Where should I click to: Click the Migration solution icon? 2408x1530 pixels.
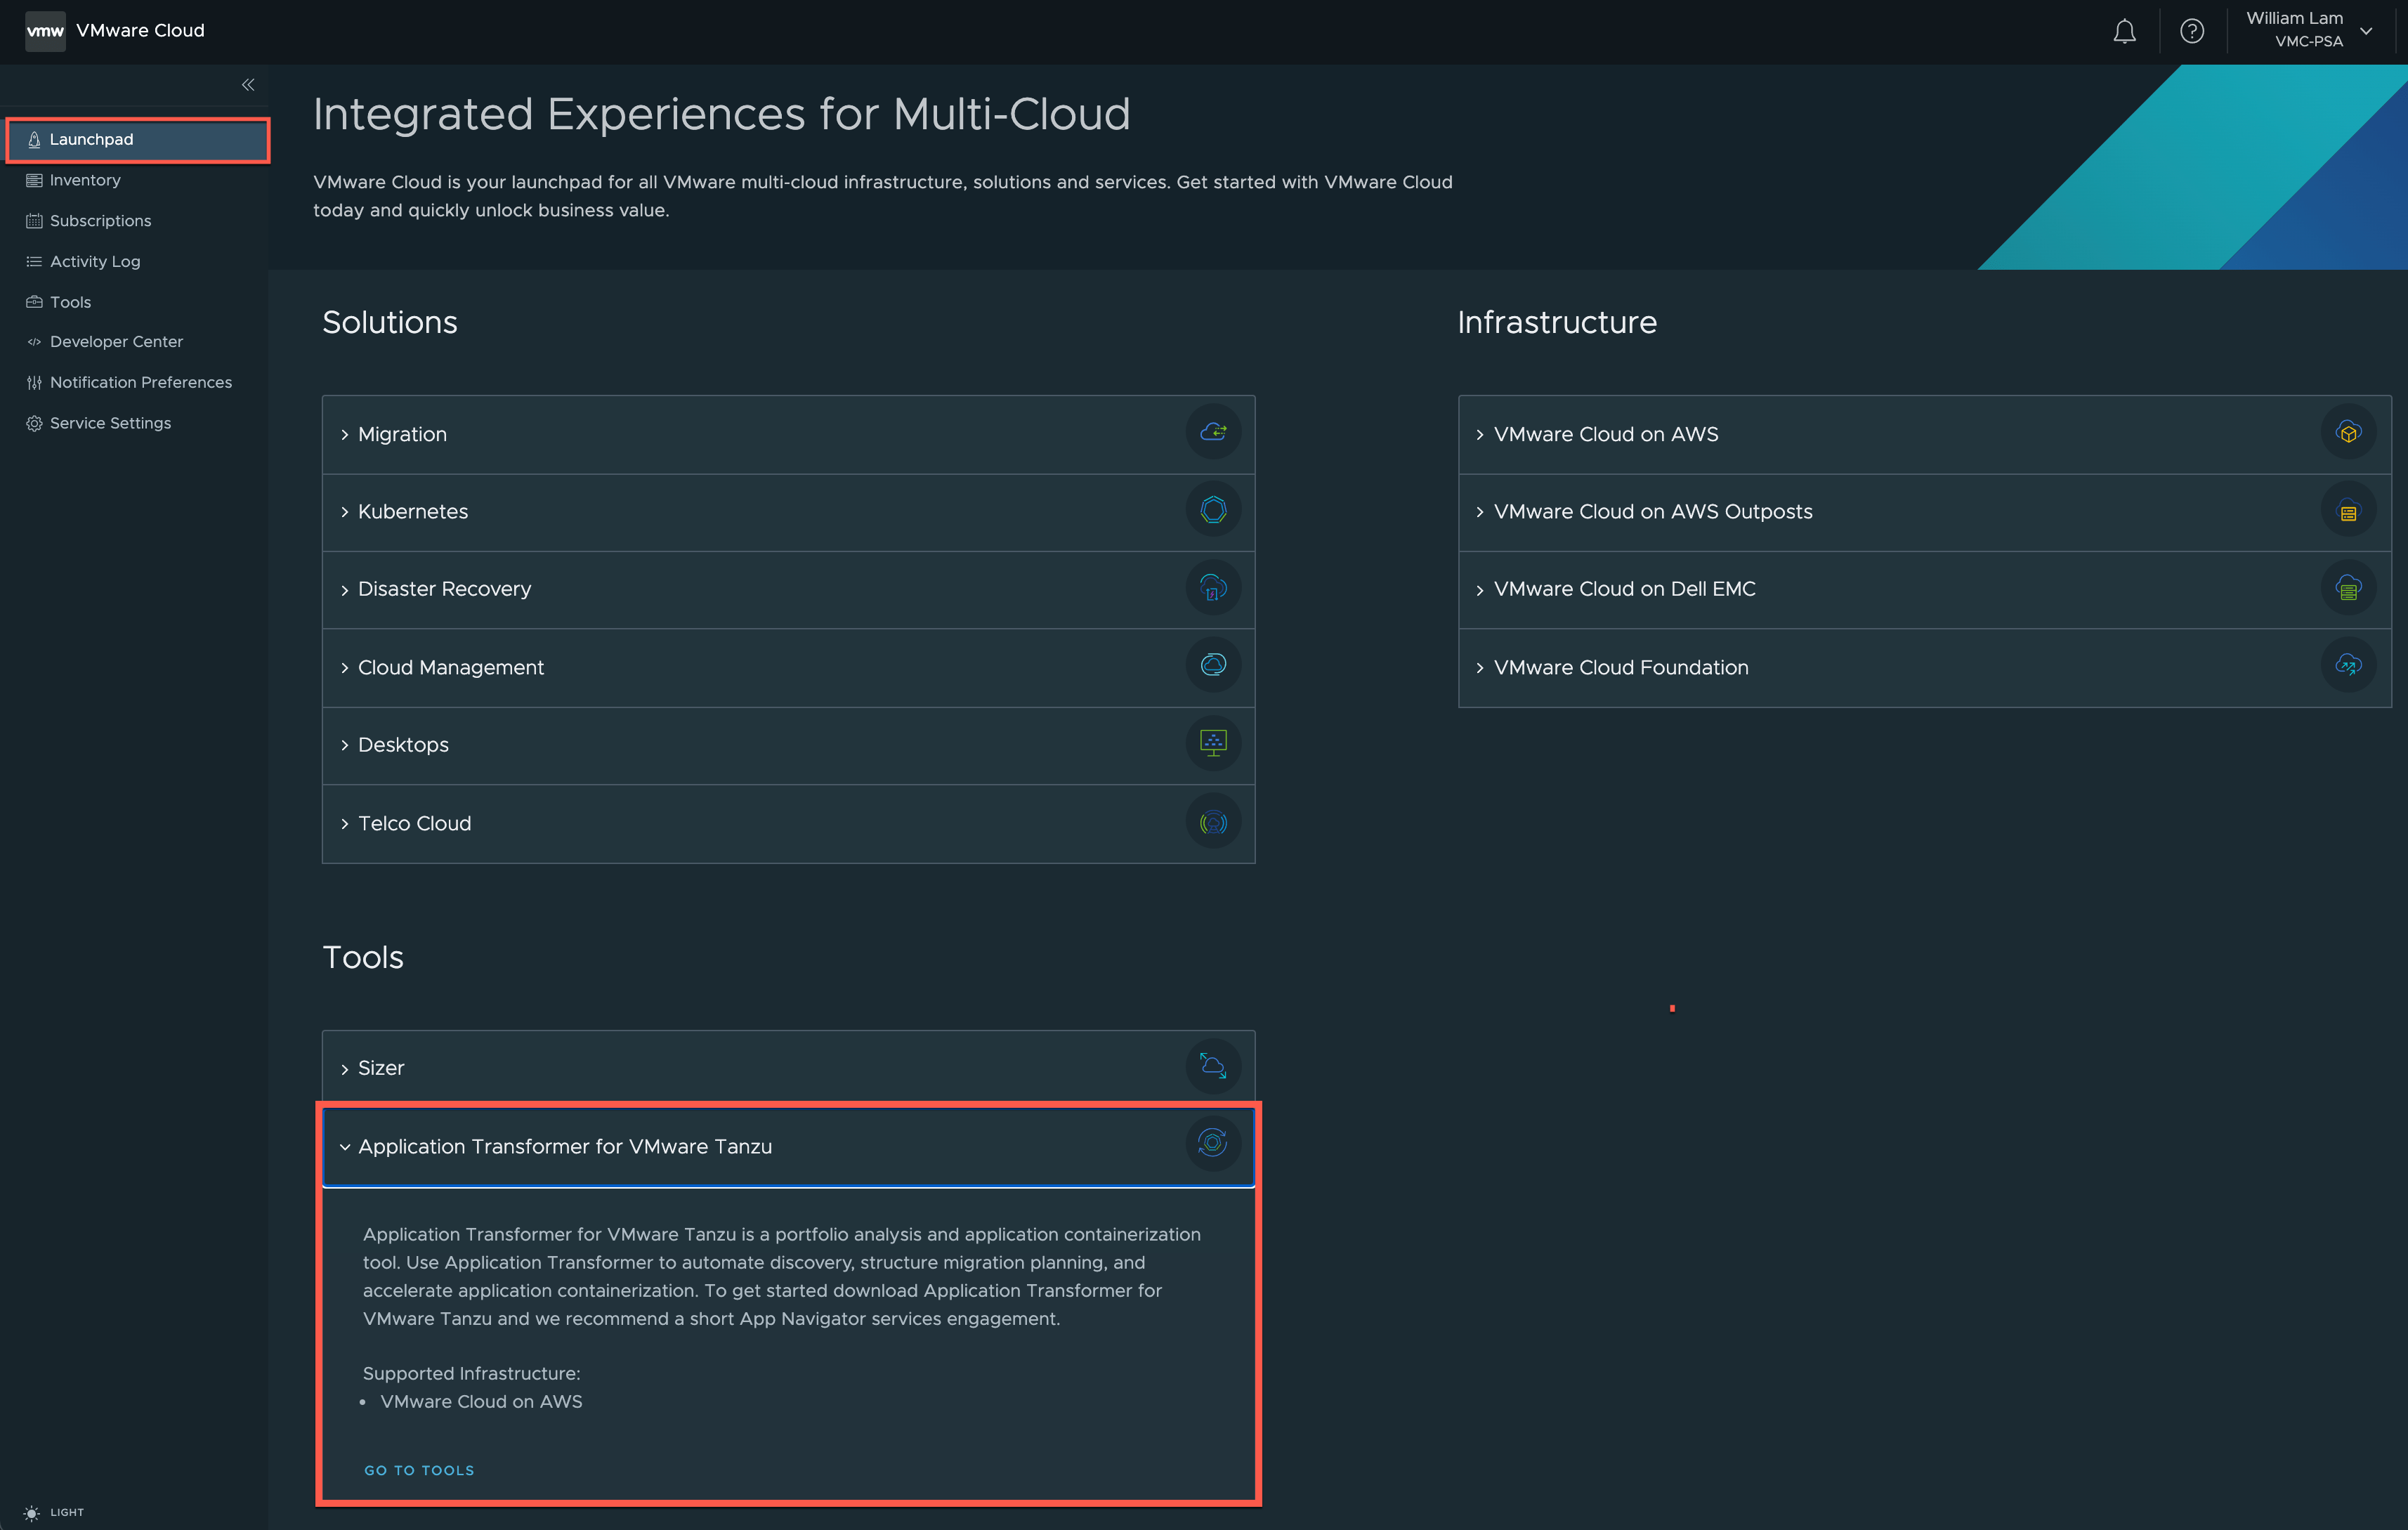pos(1213,432)
